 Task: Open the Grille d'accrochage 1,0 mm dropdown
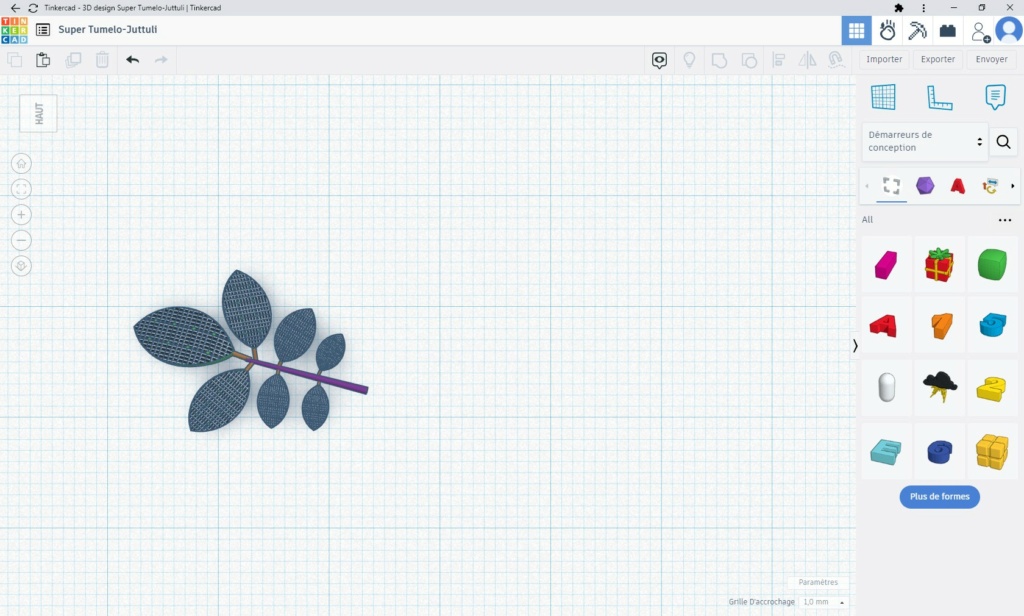[823, 602]
